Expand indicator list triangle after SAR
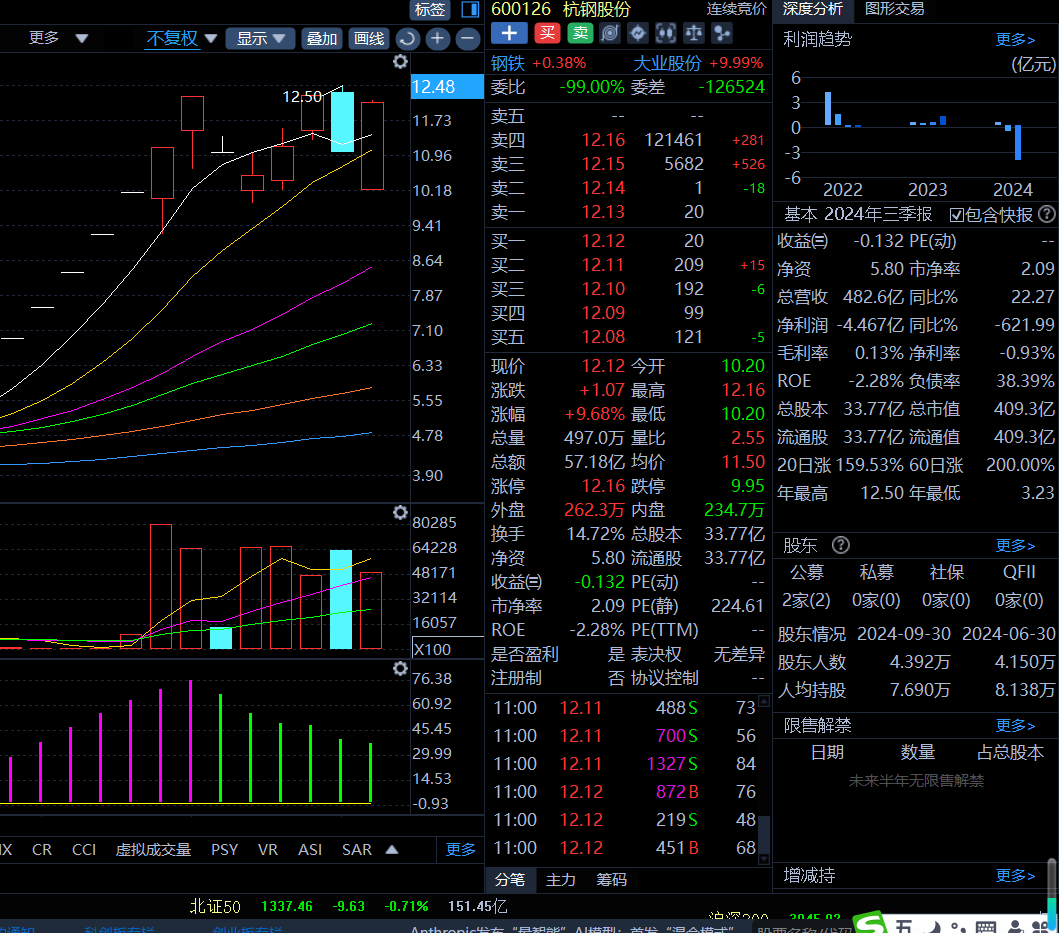Viewport: 1059px width, 933px height. (x=392, y=849)
